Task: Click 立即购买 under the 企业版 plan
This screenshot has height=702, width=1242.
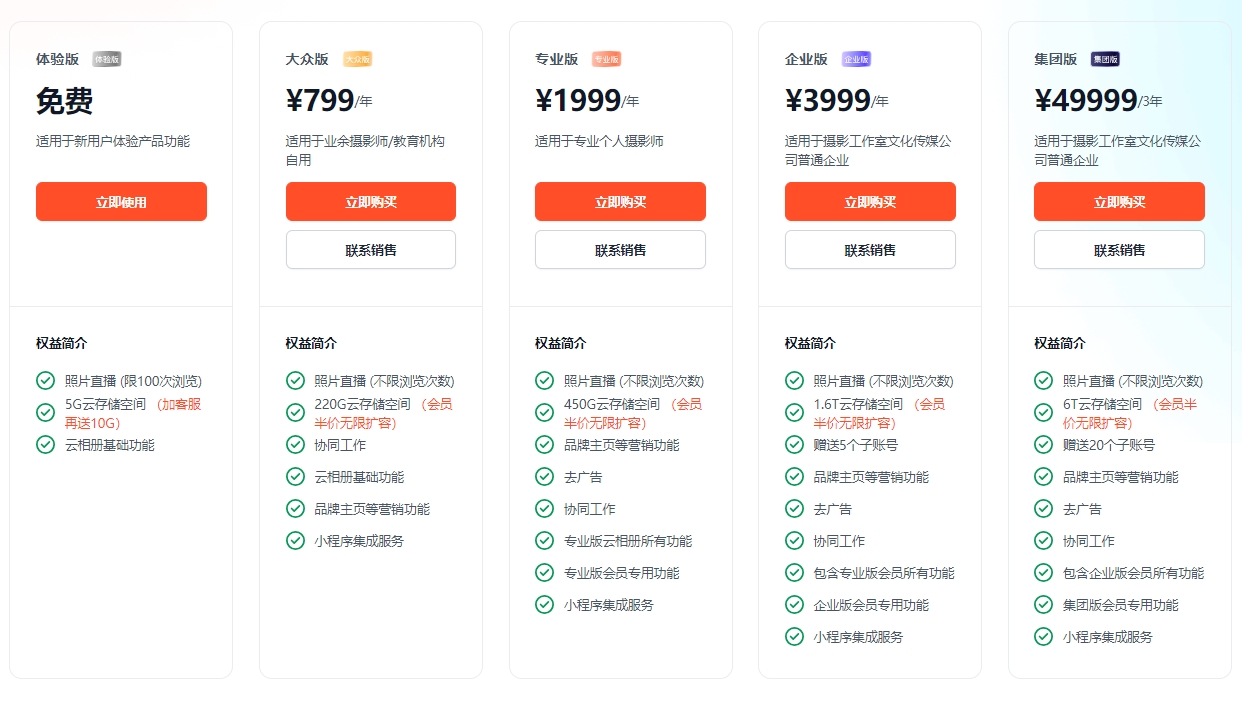Action: (869, 201)
